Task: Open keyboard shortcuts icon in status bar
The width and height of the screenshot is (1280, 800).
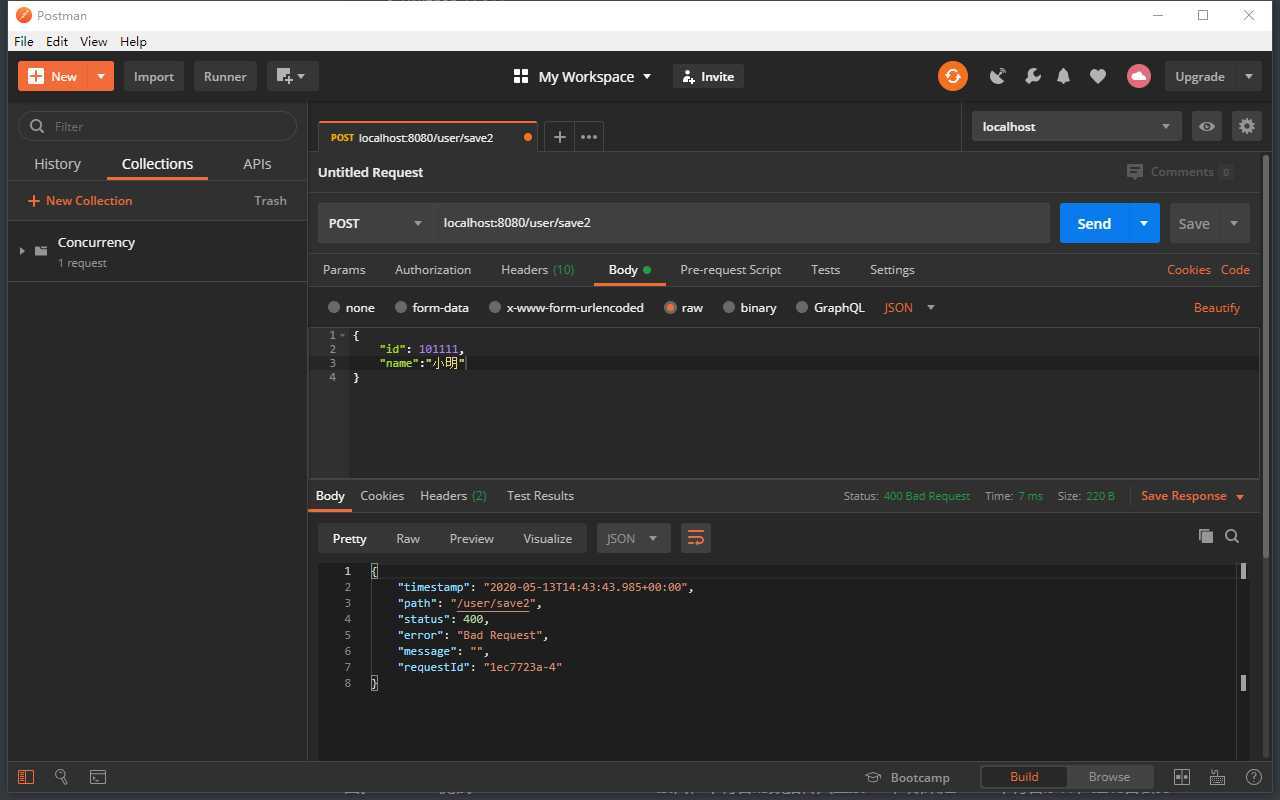Action: pyautogui.click(x=1217, y=777)
